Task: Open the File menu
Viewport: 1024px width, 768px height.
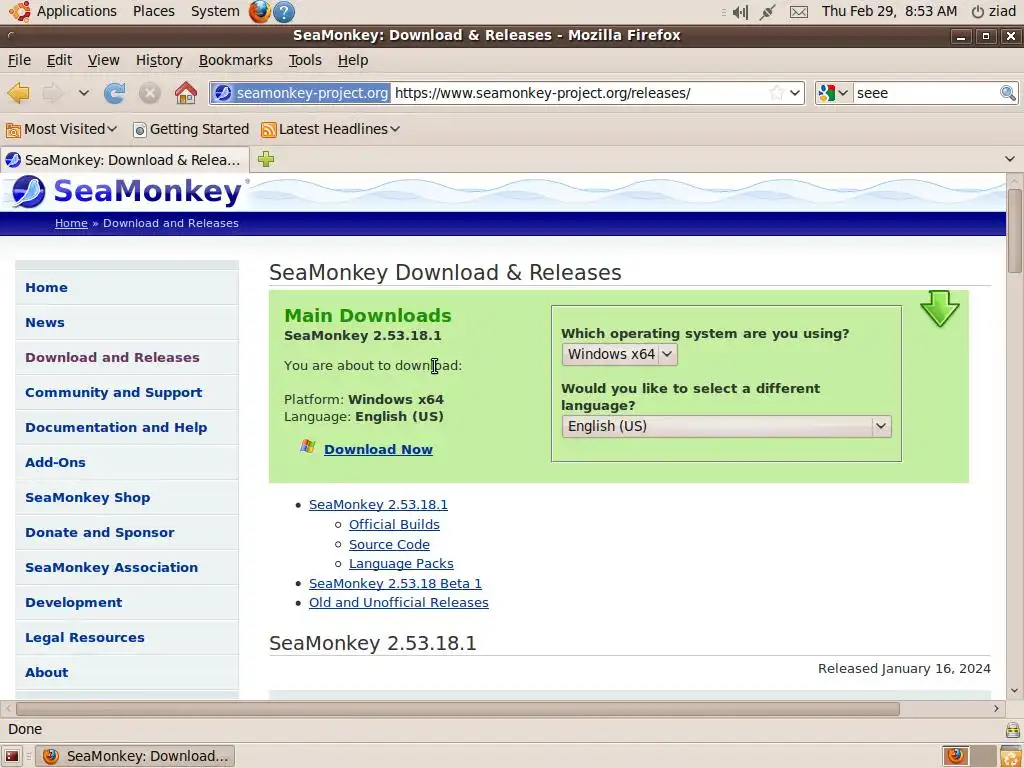Action: click(19, 60)
